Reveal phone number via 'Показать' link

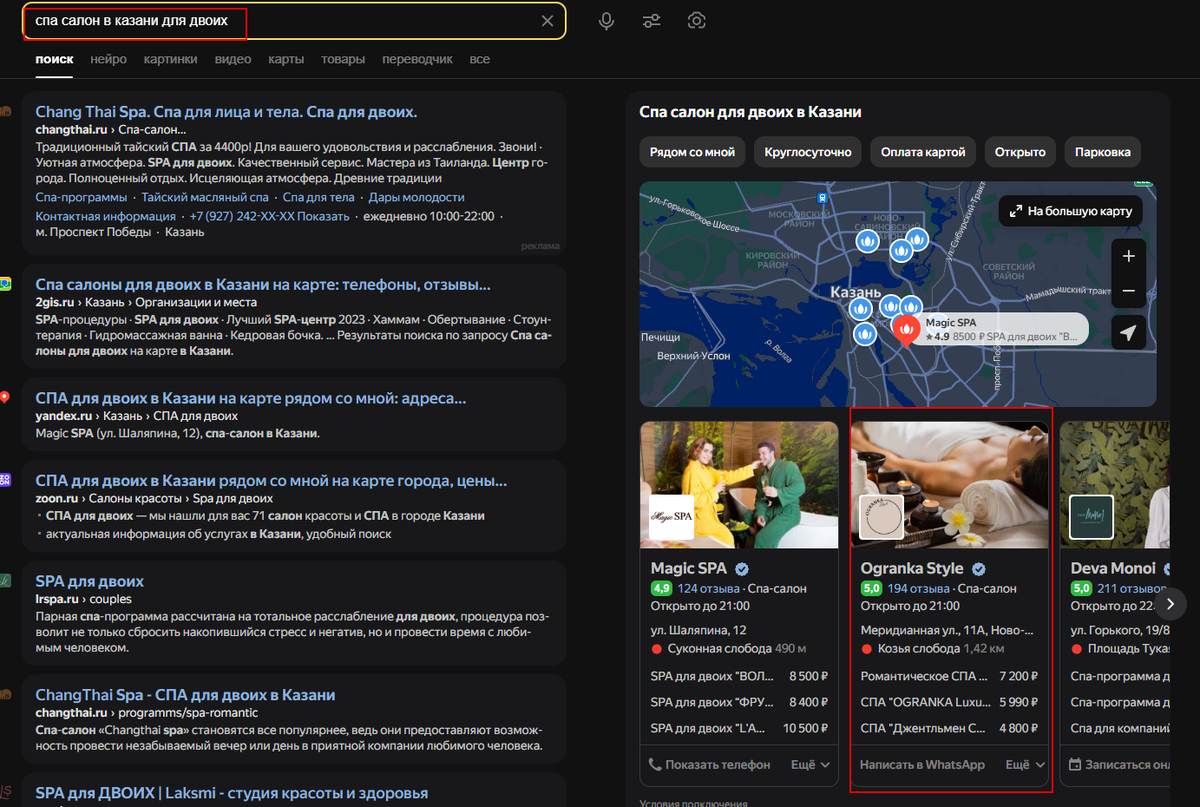322,216
